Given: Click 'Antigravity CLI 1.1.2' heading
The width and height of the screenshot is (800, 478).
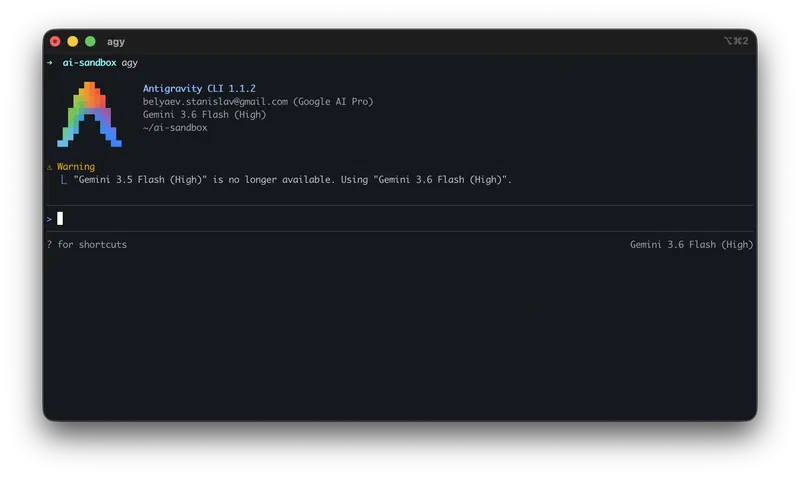Looking at the screenshot, I should click(x=199, y=88).
